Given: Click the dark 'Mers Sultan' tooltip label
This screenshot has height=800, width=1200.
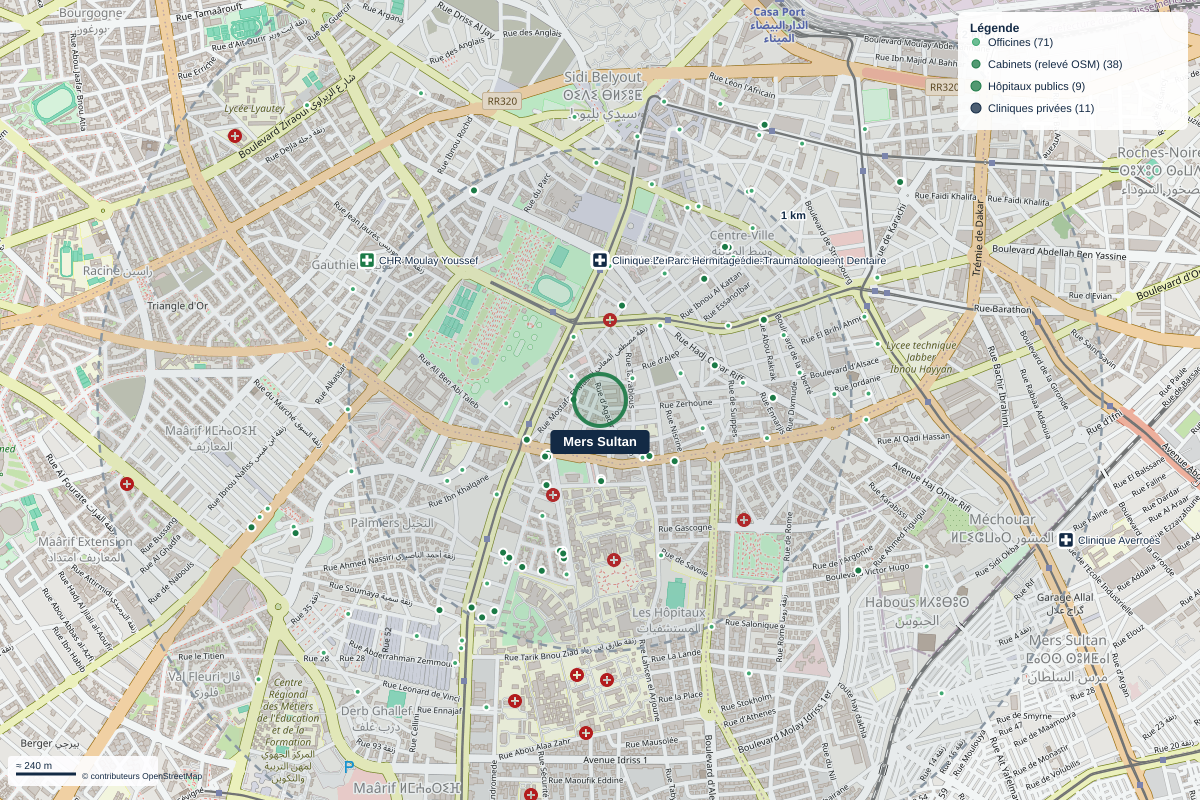Looking at the screenshot, I should (x=600, y=442).
